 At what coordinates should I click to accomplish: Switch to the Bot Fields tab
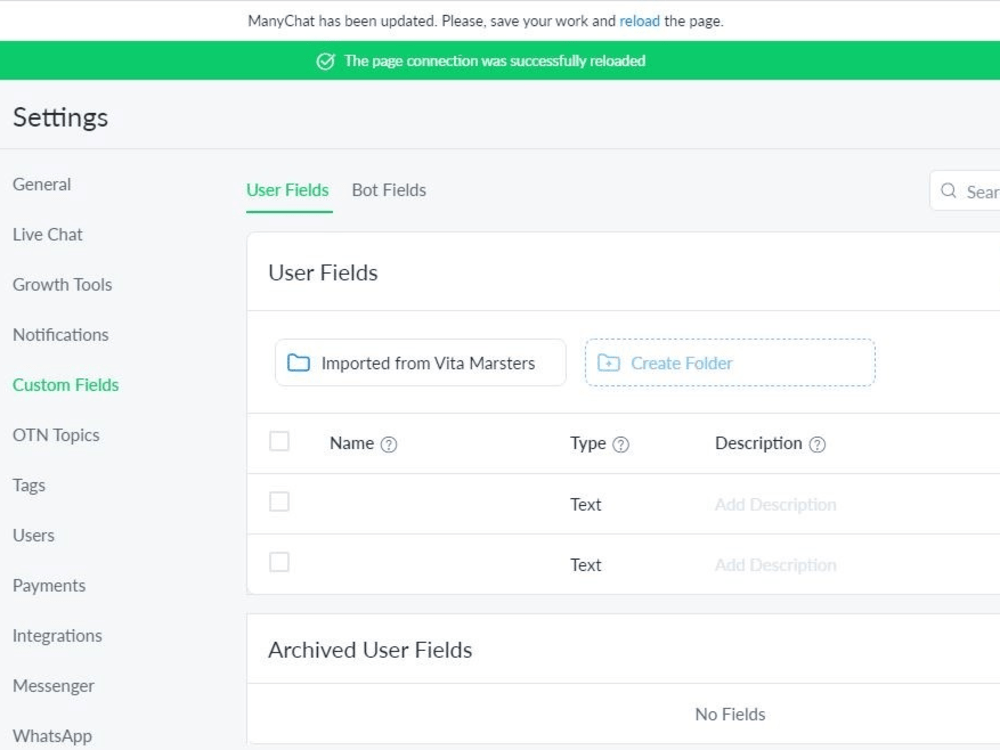pyautogui.click(x=388, y=190)
